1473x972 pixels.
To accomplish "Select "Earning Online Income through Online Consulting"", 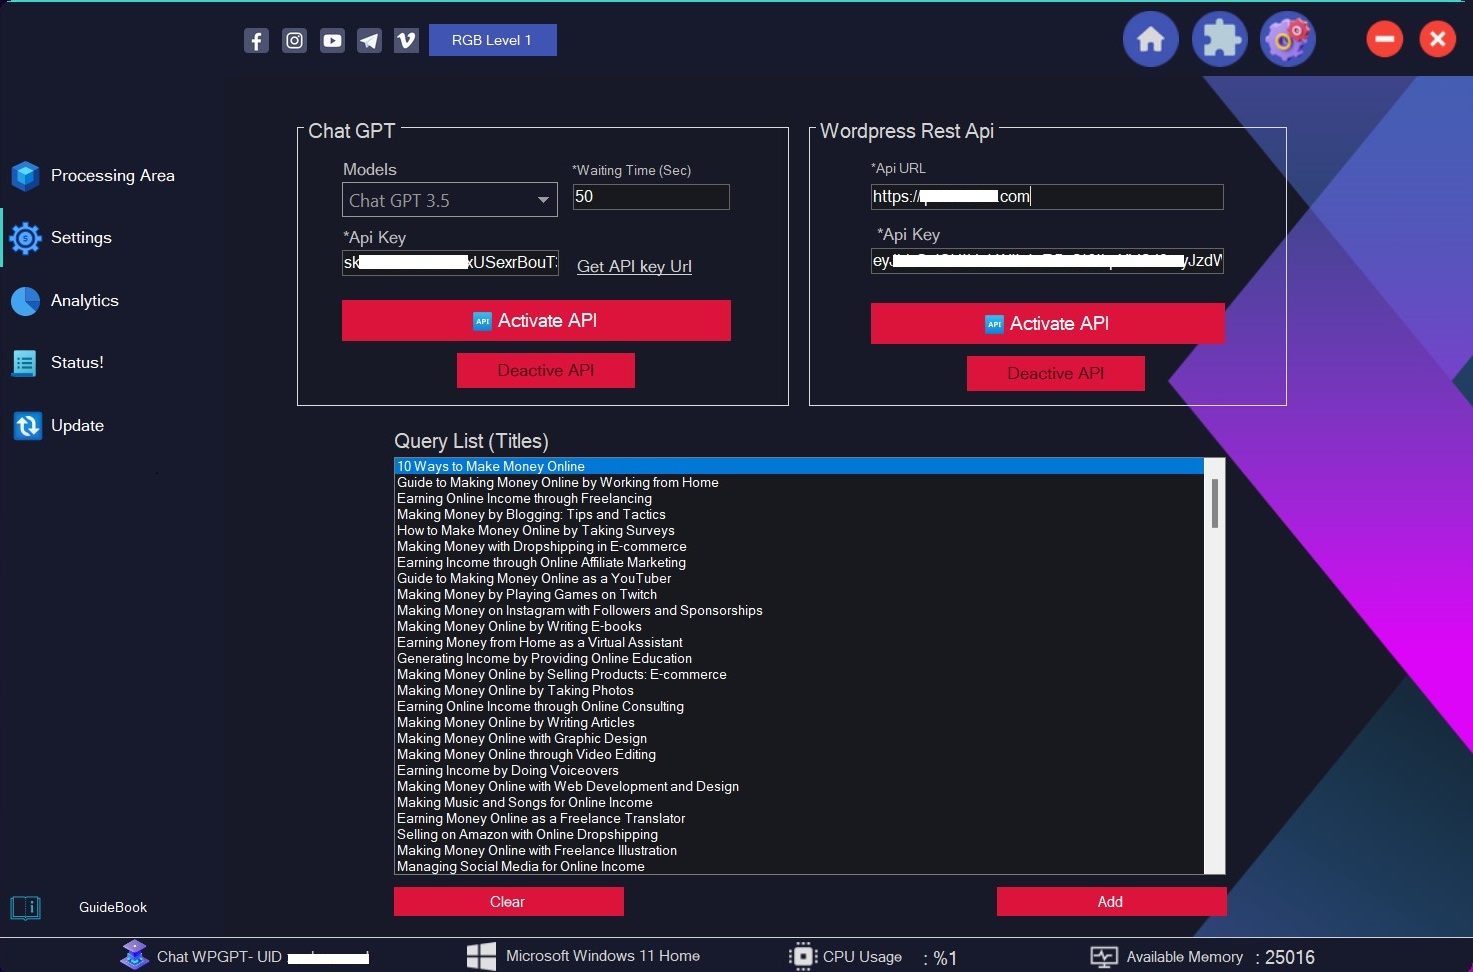I will click(799, 706).
